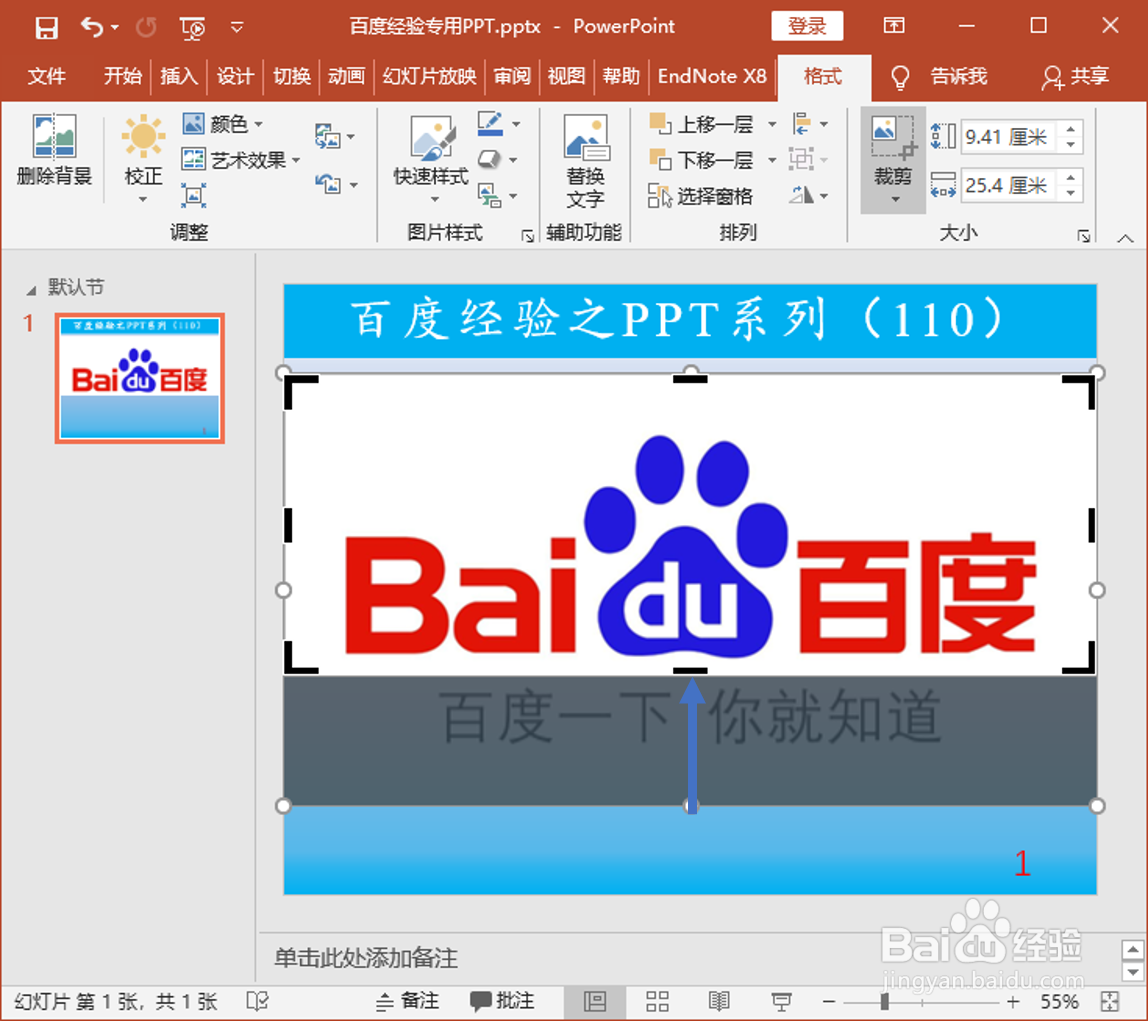Open the 审阅 tab

(x=511, y=76)
